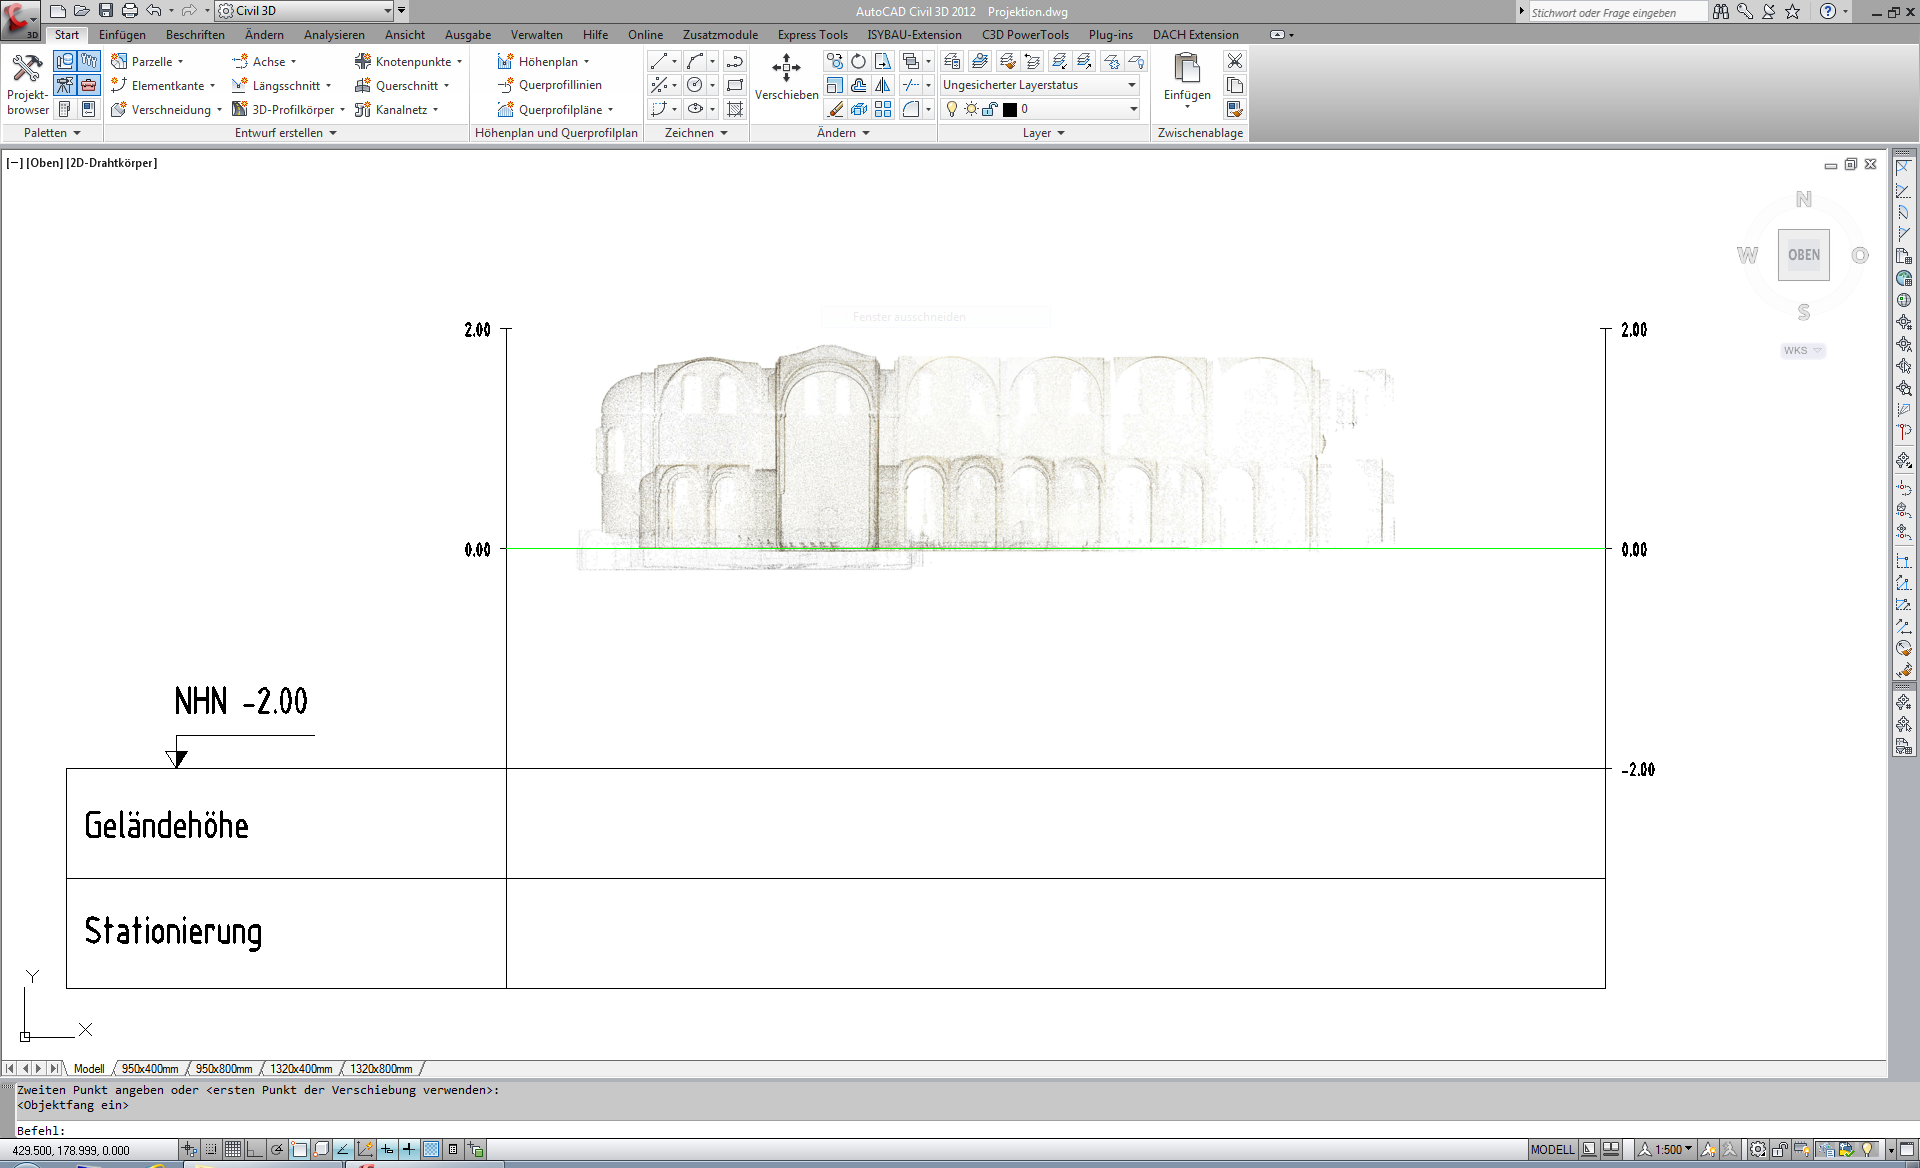
Task: Open the layer properties manager icon
Action: pyautogui.click(x=952, y=61)
